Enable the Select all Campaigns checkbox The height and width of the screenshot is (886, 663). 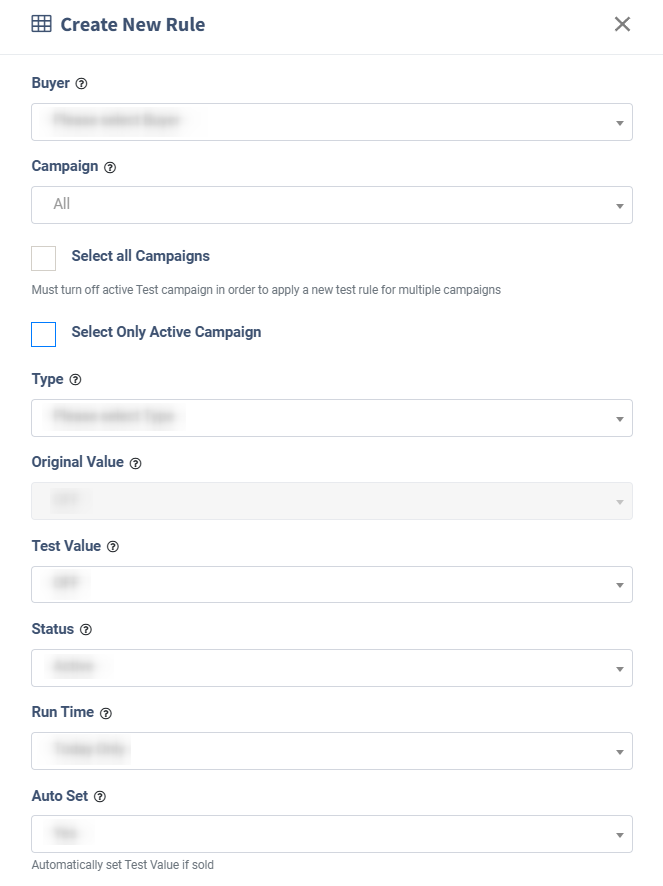click(x=44, y=258)
